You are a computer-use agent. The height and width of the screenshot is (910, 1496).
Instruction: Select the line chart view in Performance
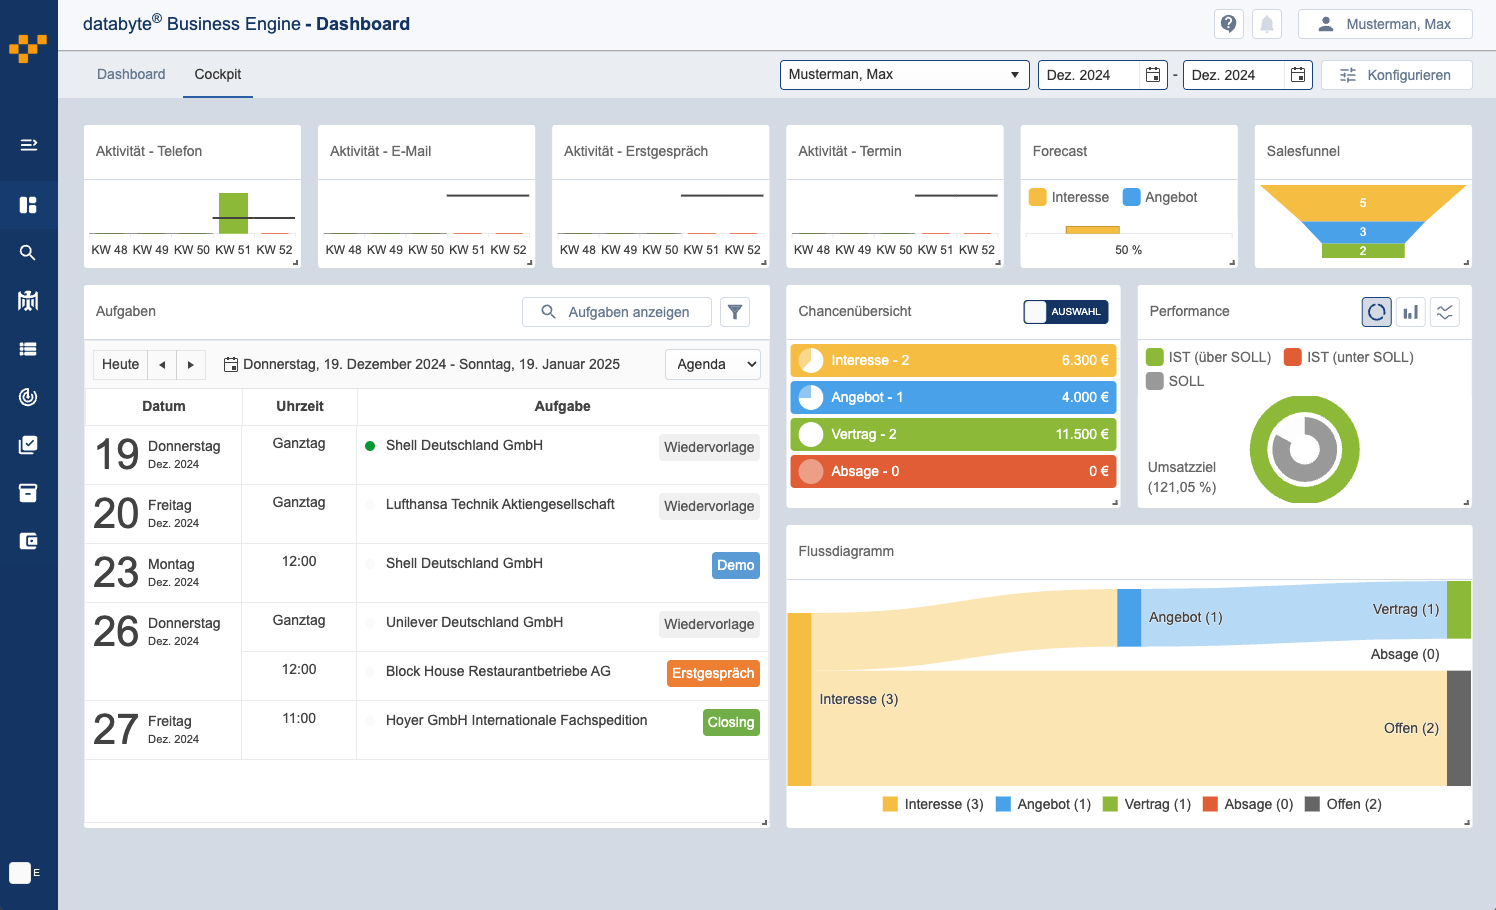1444,312
